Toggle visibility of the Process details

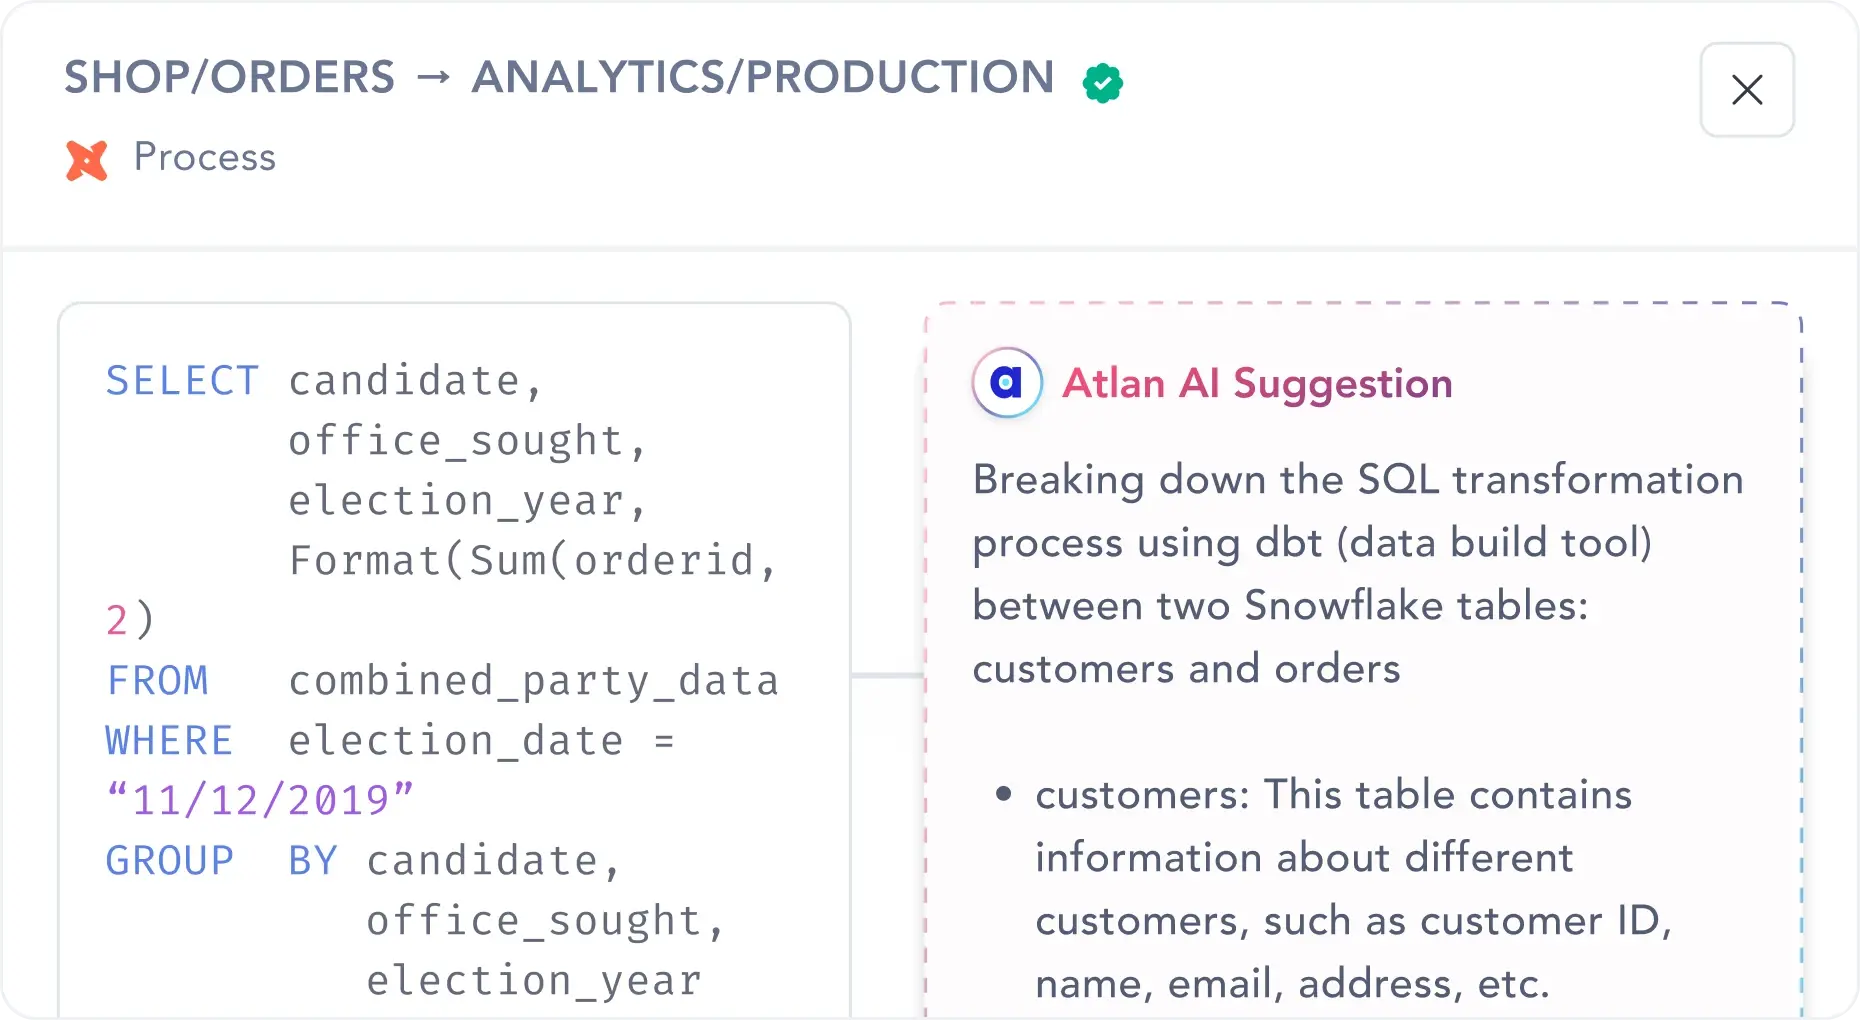coord(204,157)
